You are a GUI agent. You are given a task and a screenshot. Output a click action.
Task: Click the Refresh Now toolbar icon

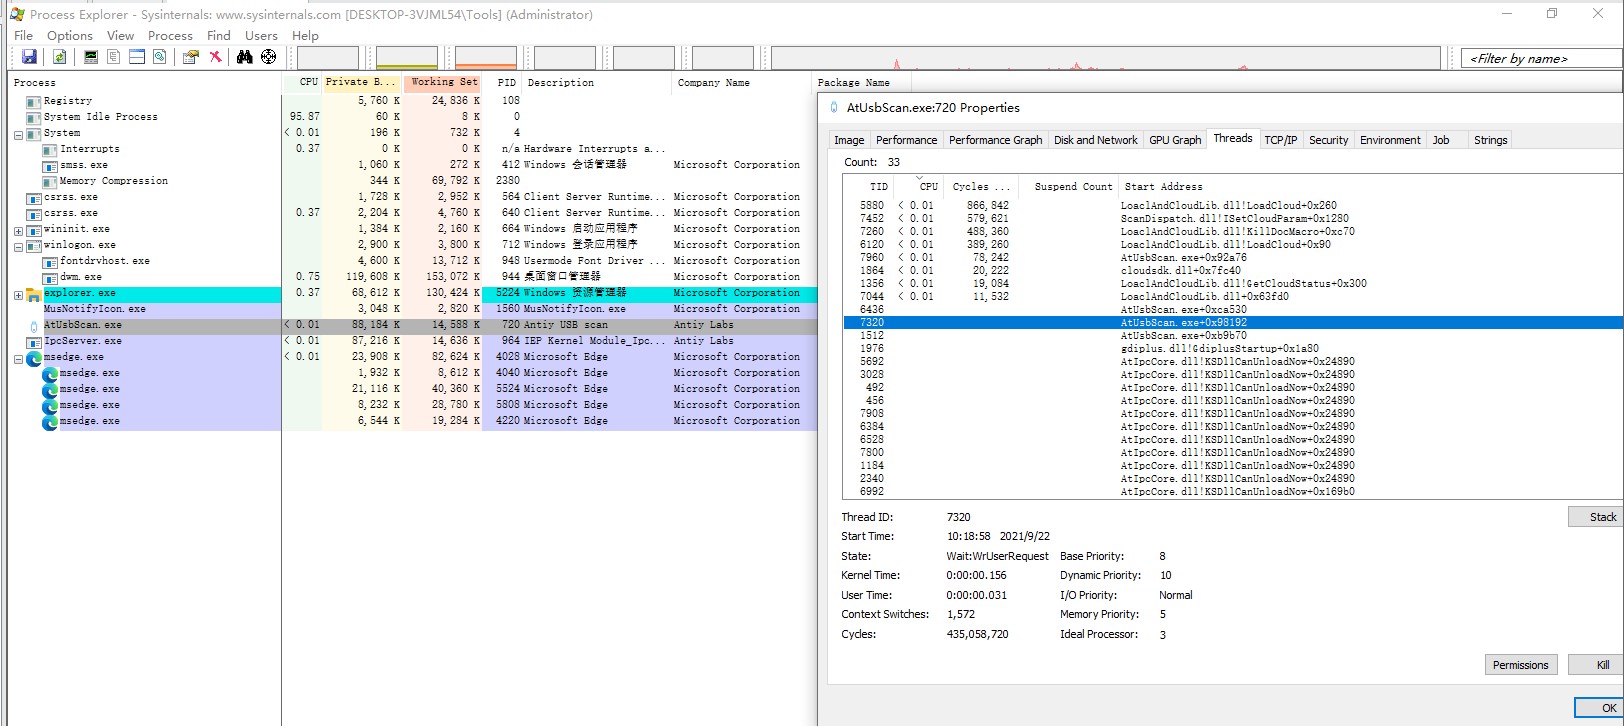(x=59, y=57)
